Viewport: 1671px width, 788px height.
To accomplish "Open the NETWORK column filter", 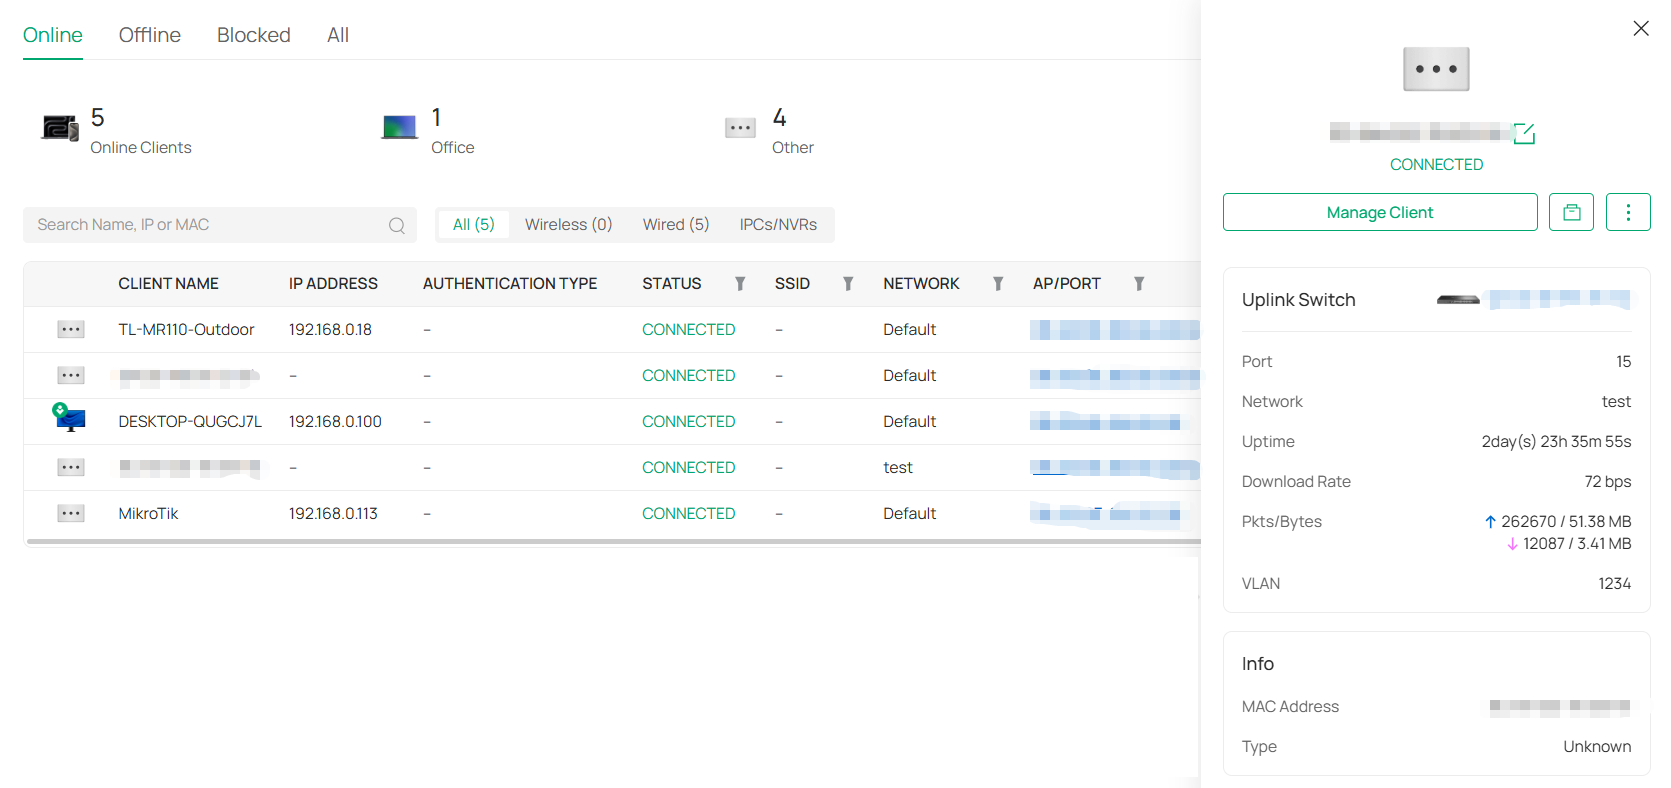I will tap(997, 284).
